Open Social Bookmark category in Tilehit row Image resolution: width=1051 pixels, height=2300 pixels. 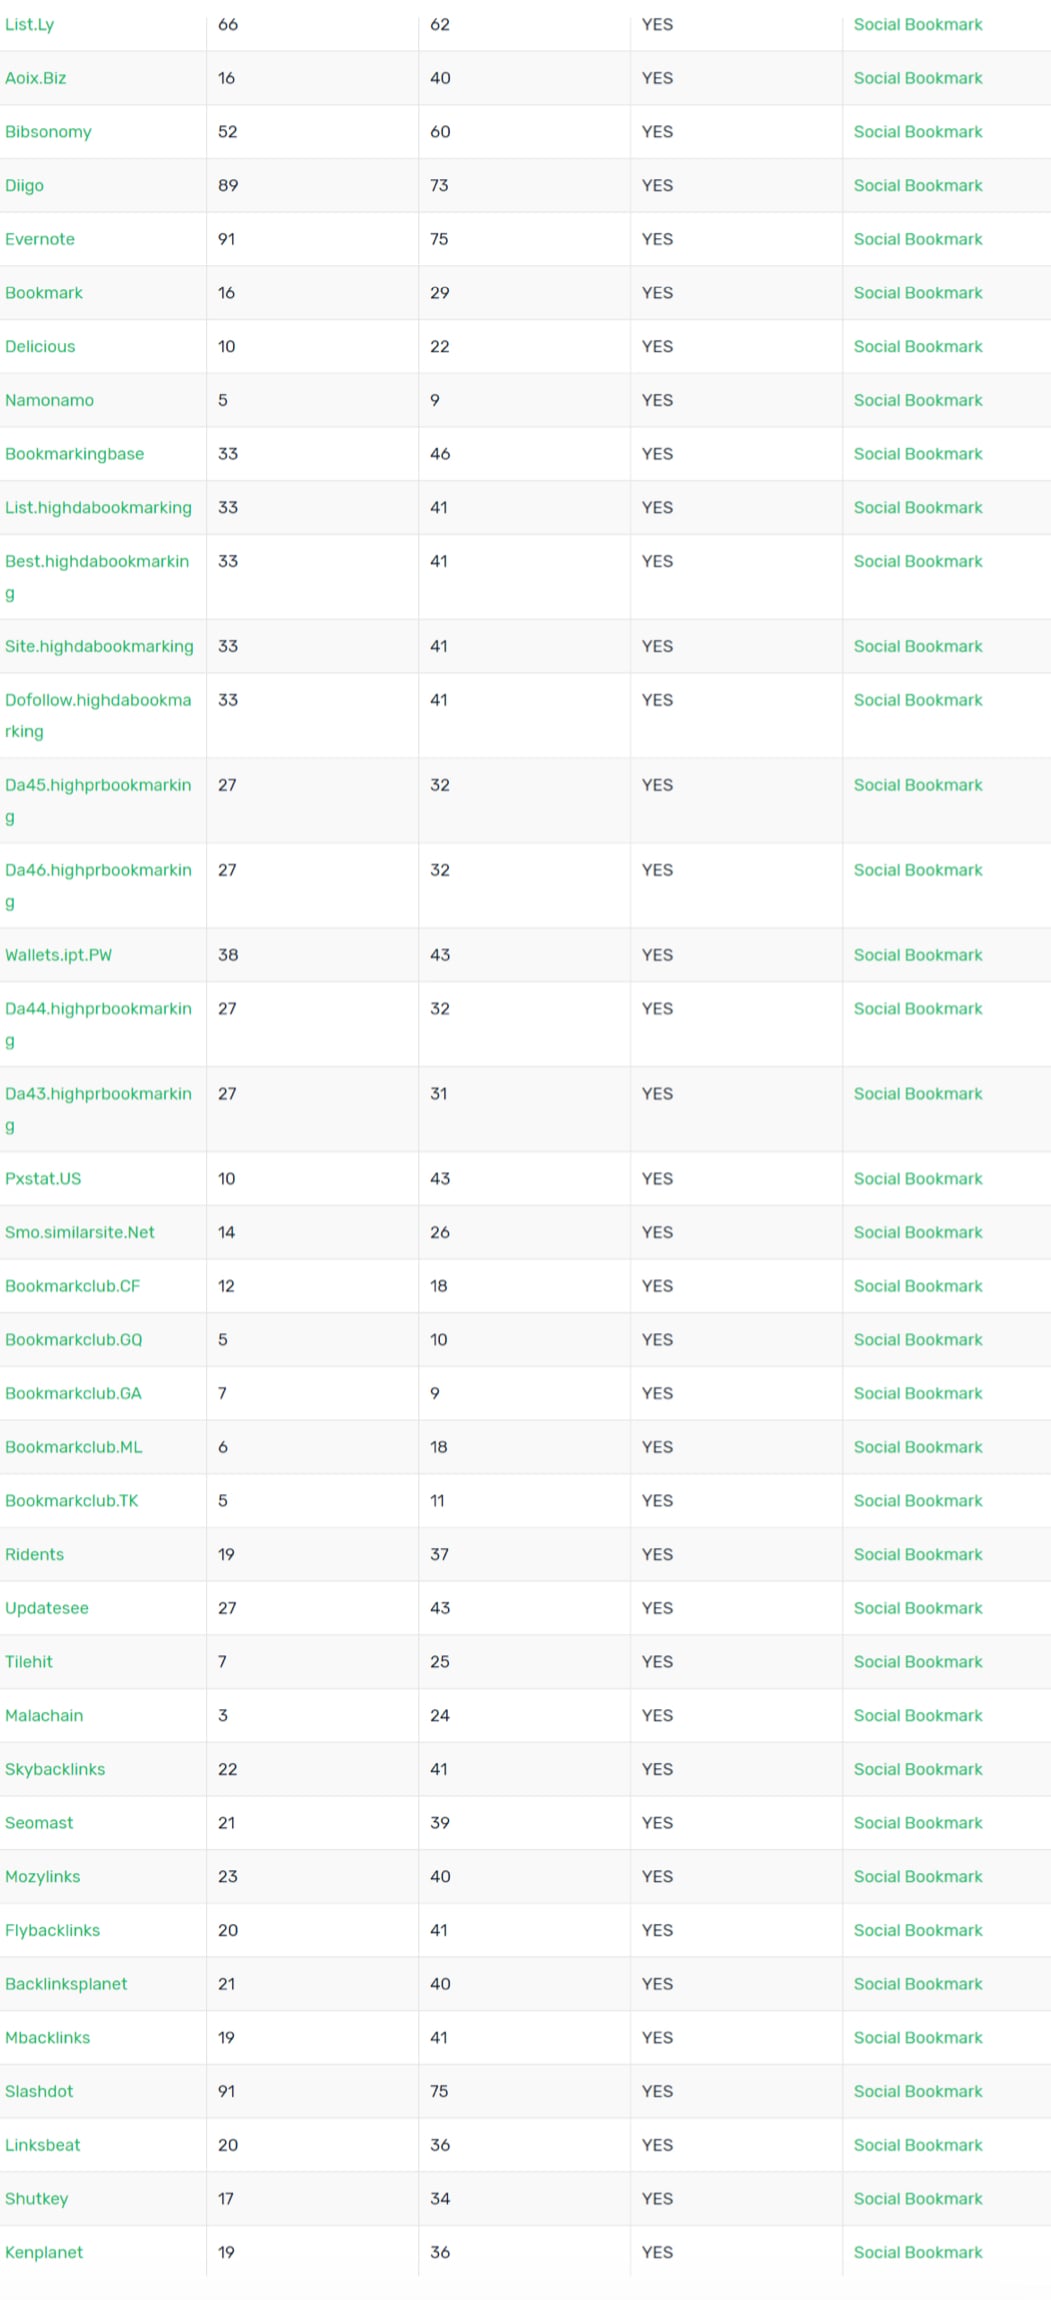click(x=918, y=1661)
